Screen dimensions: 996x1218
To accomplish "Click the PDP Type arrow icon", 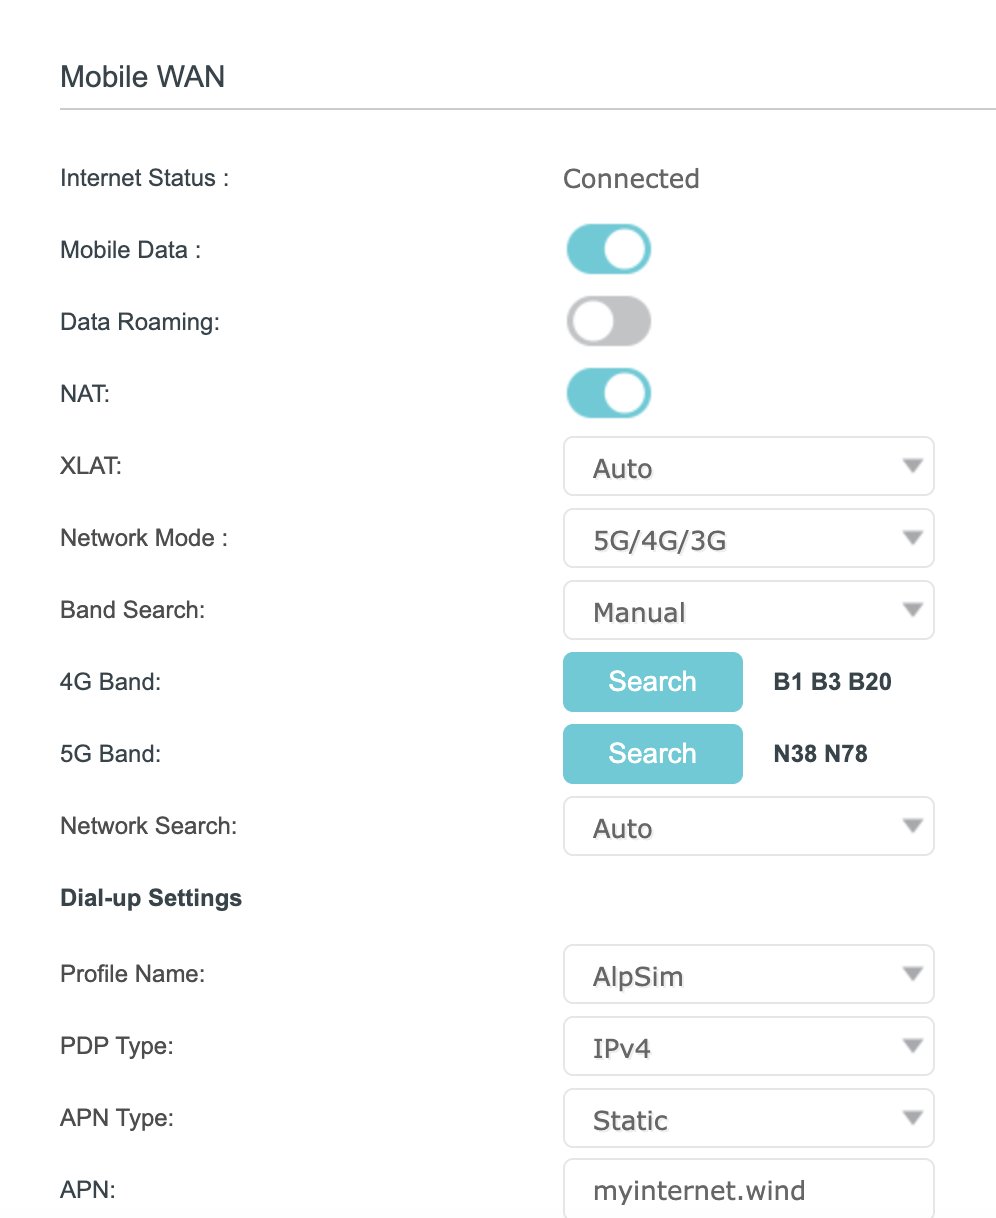I will click(911, 1046).
